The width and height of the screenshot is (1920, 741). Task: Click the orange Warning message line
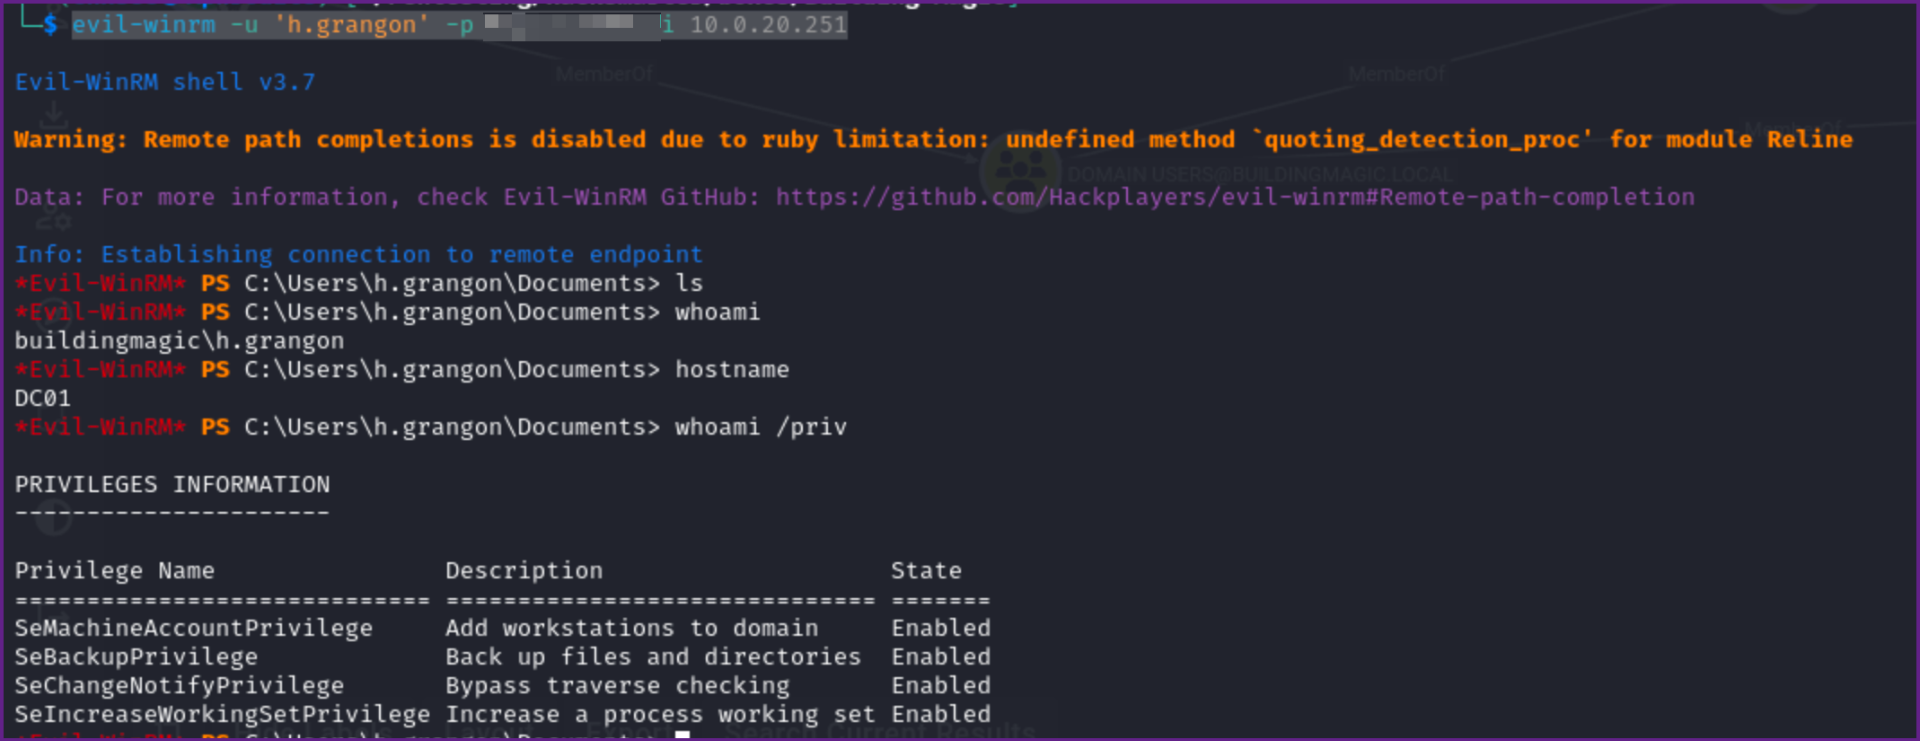pyautogui.click(x=932, y=140)
